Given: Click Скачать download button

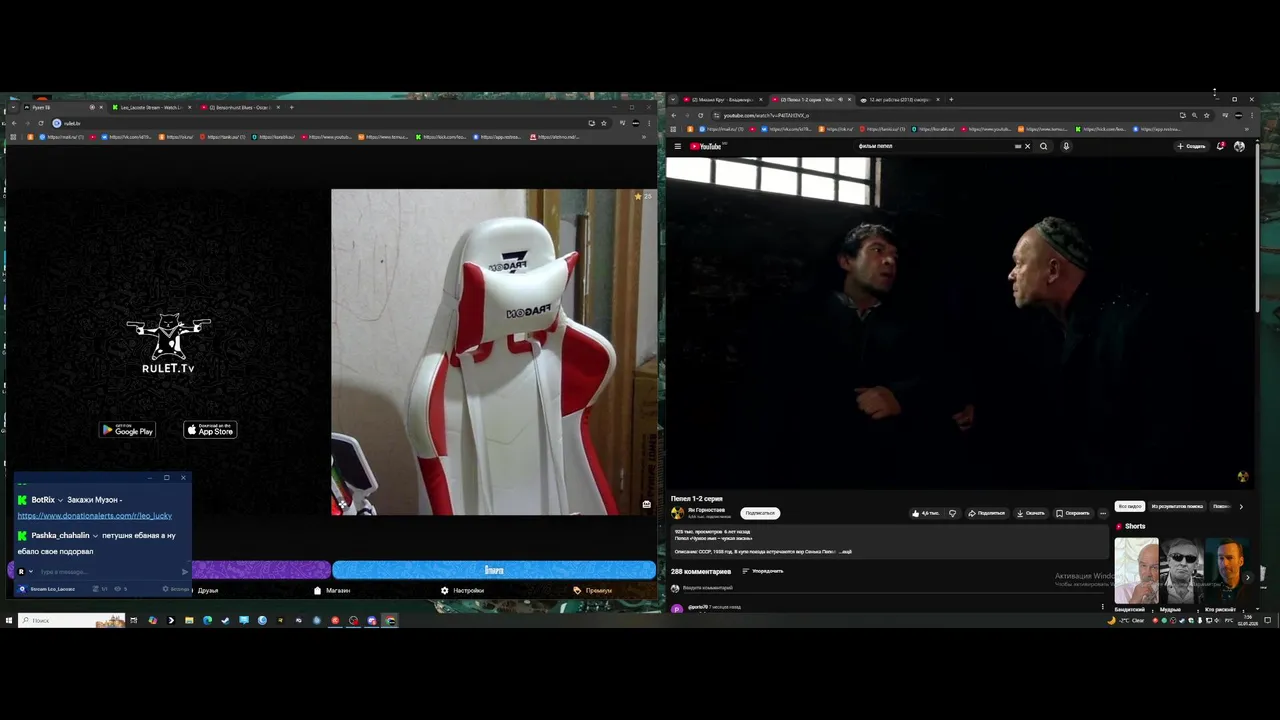Looking at the screenshot, I should (1031, 513).
